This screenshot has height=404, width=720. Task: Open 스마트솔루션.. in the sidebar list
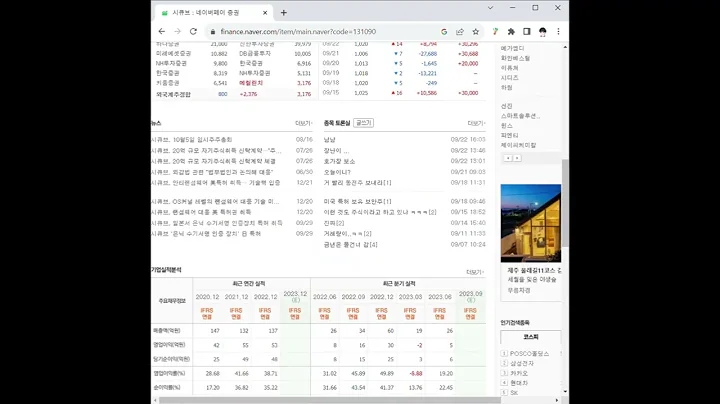tap(520, 116)
